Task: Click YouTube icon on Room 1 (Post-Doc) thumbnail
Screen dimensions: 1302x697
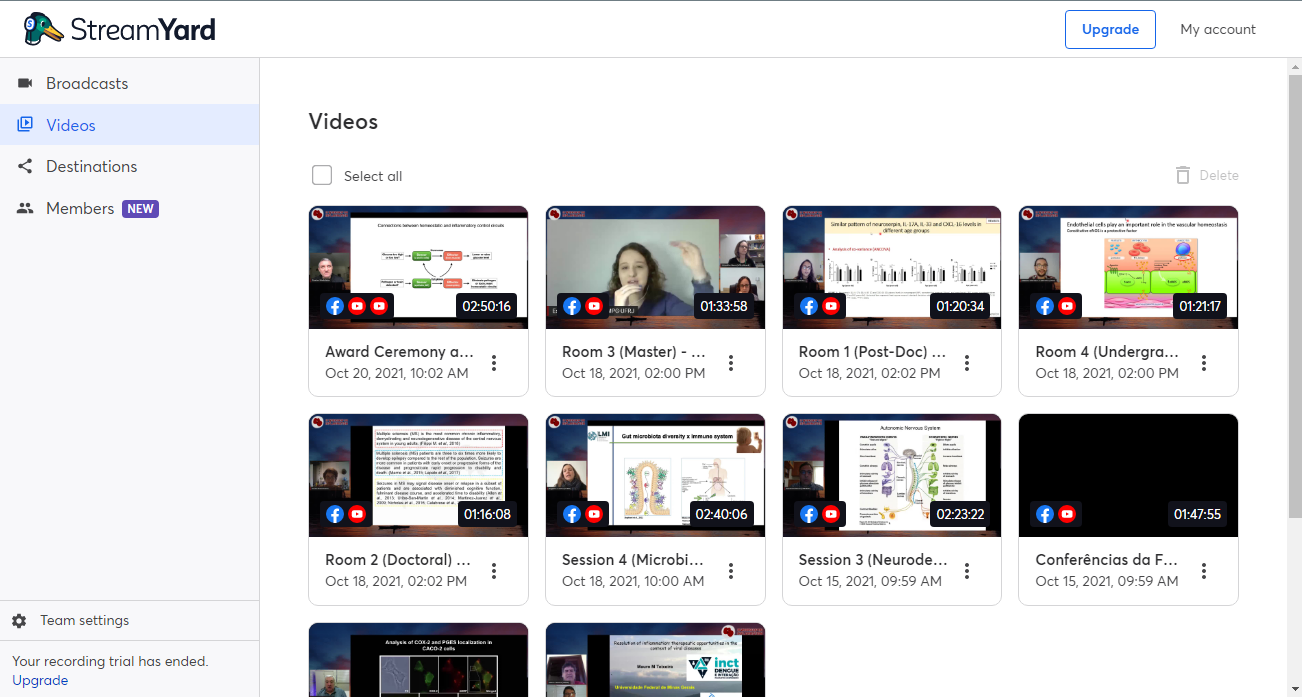Action: click(x=831, y=306)
